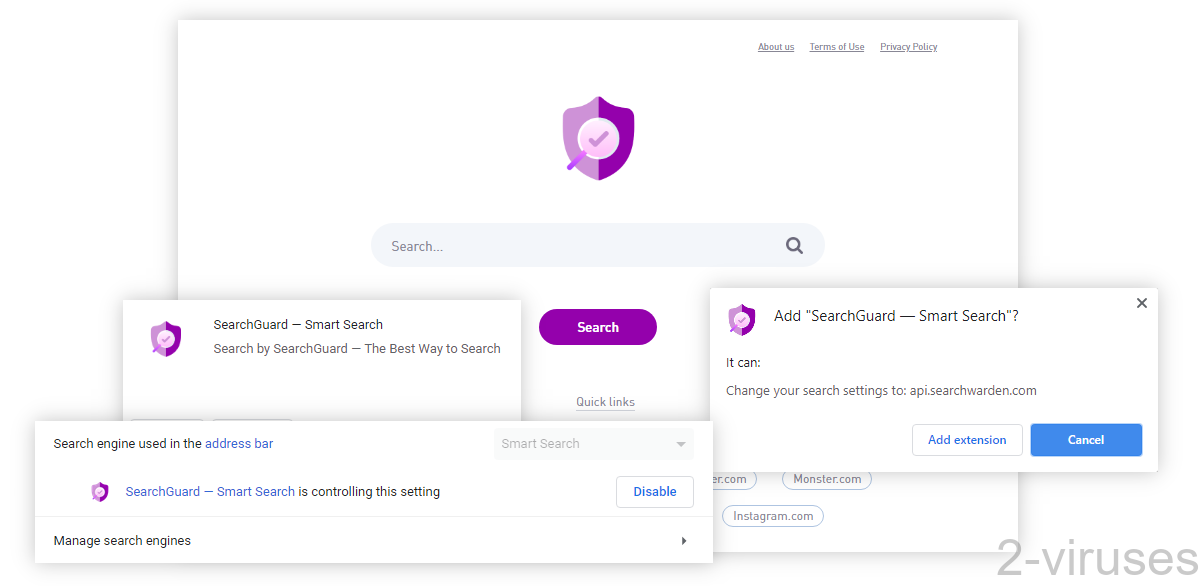Expand the Smart Search dropdown

tap(681, 443)
